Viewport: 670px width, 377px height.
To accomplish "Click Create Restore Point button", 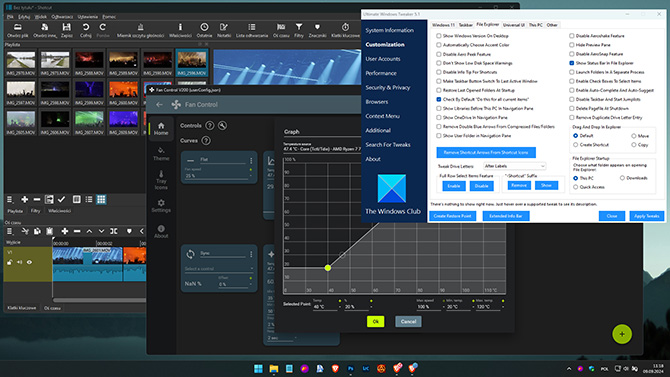I will 452,216.
